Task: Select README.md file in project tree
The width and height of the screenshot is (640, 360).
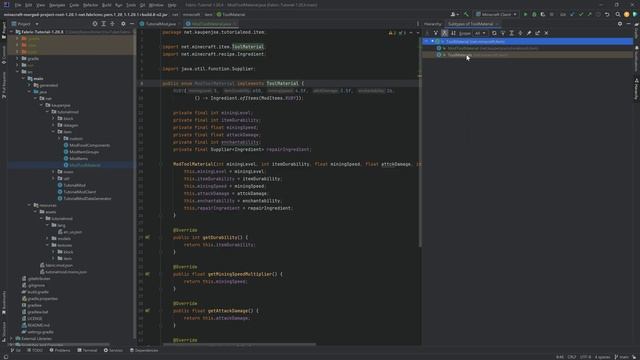Action: (x=38, y=325)
